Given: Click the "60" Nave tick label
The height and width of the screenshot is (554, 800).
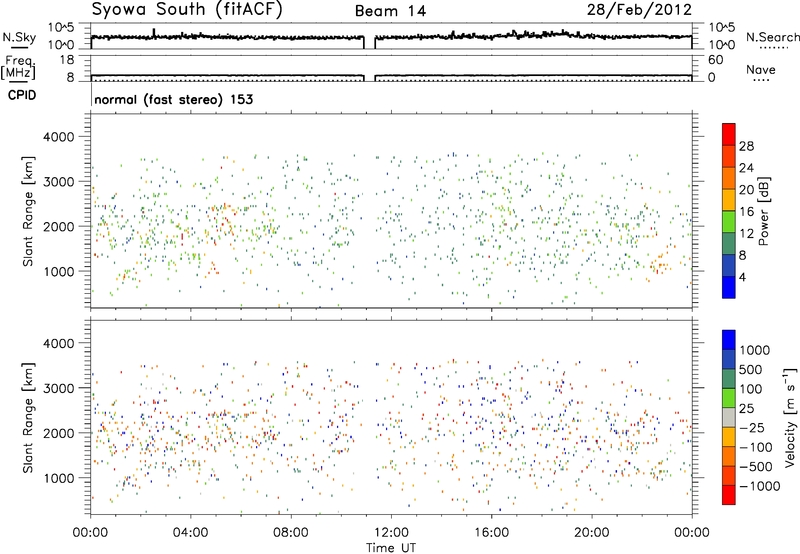Looking at the screenshot, I should pyautogui.click(x=715, y=60).
